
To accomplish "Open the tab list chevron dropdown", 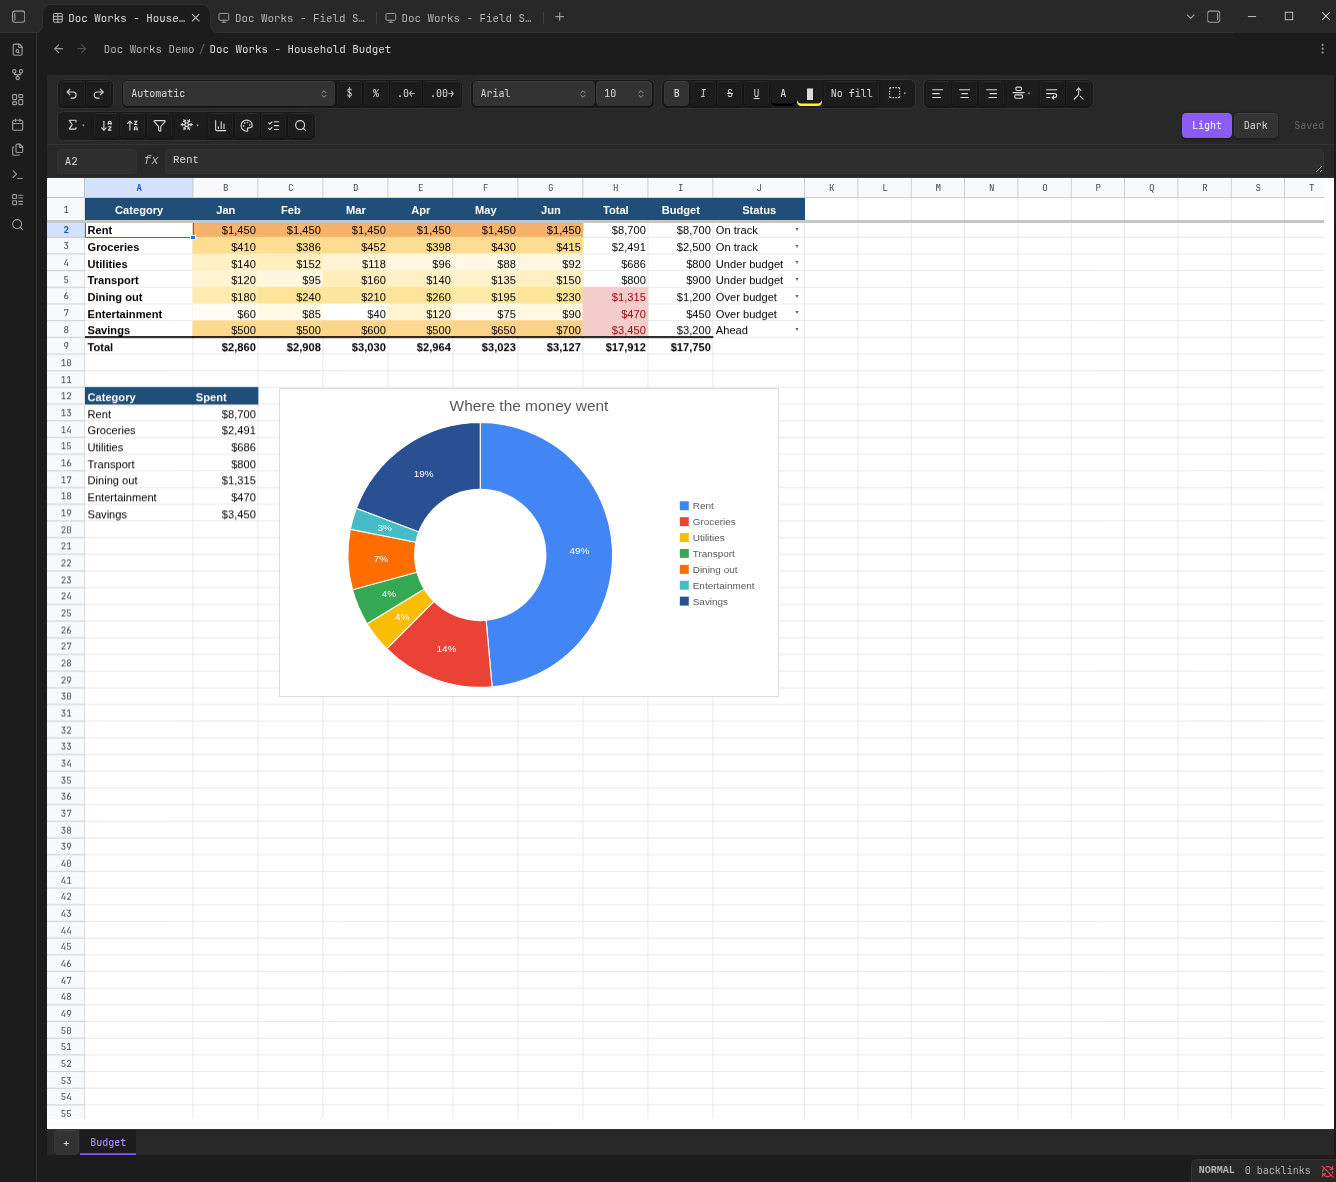I will coord(1190,17).
